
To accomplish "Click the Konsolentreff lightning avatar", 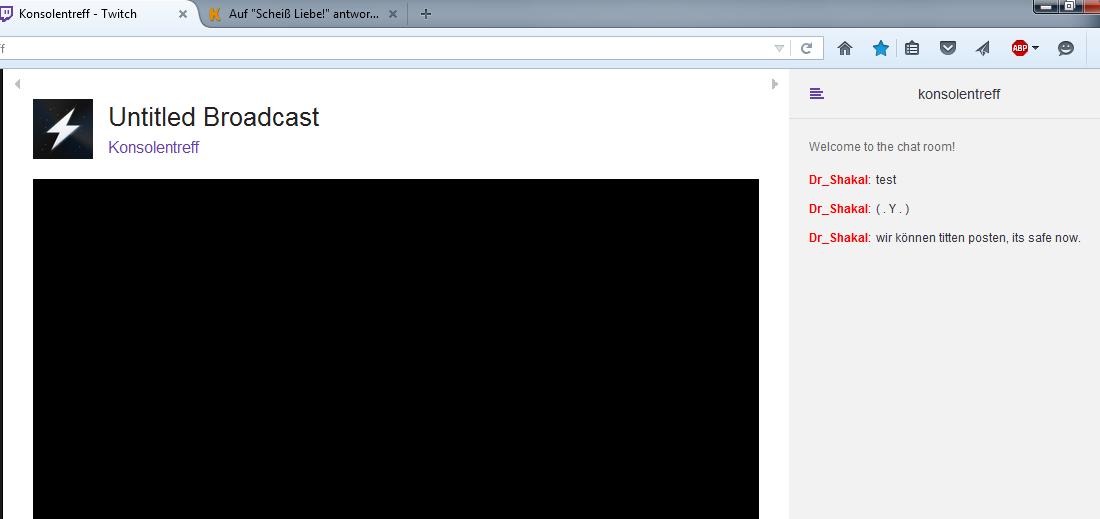I will 63,129.
